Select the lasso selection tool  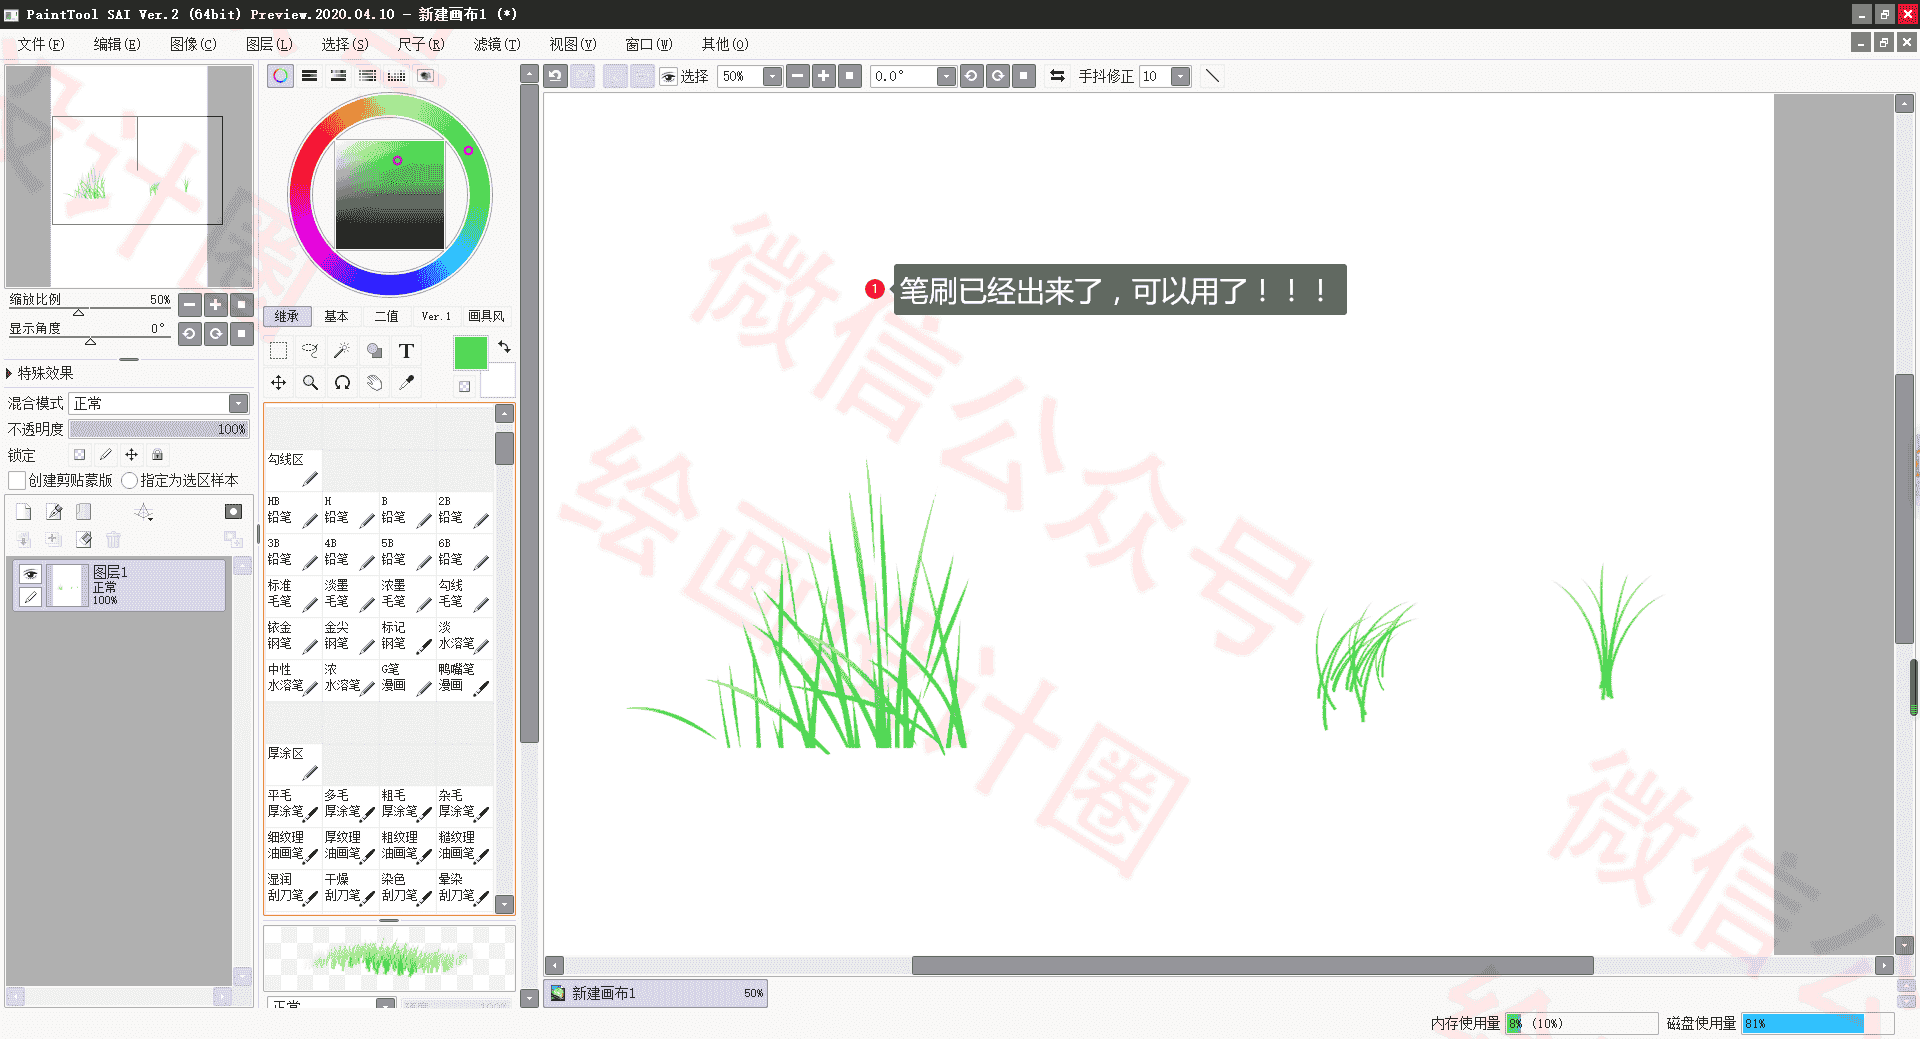click(311, 351)
